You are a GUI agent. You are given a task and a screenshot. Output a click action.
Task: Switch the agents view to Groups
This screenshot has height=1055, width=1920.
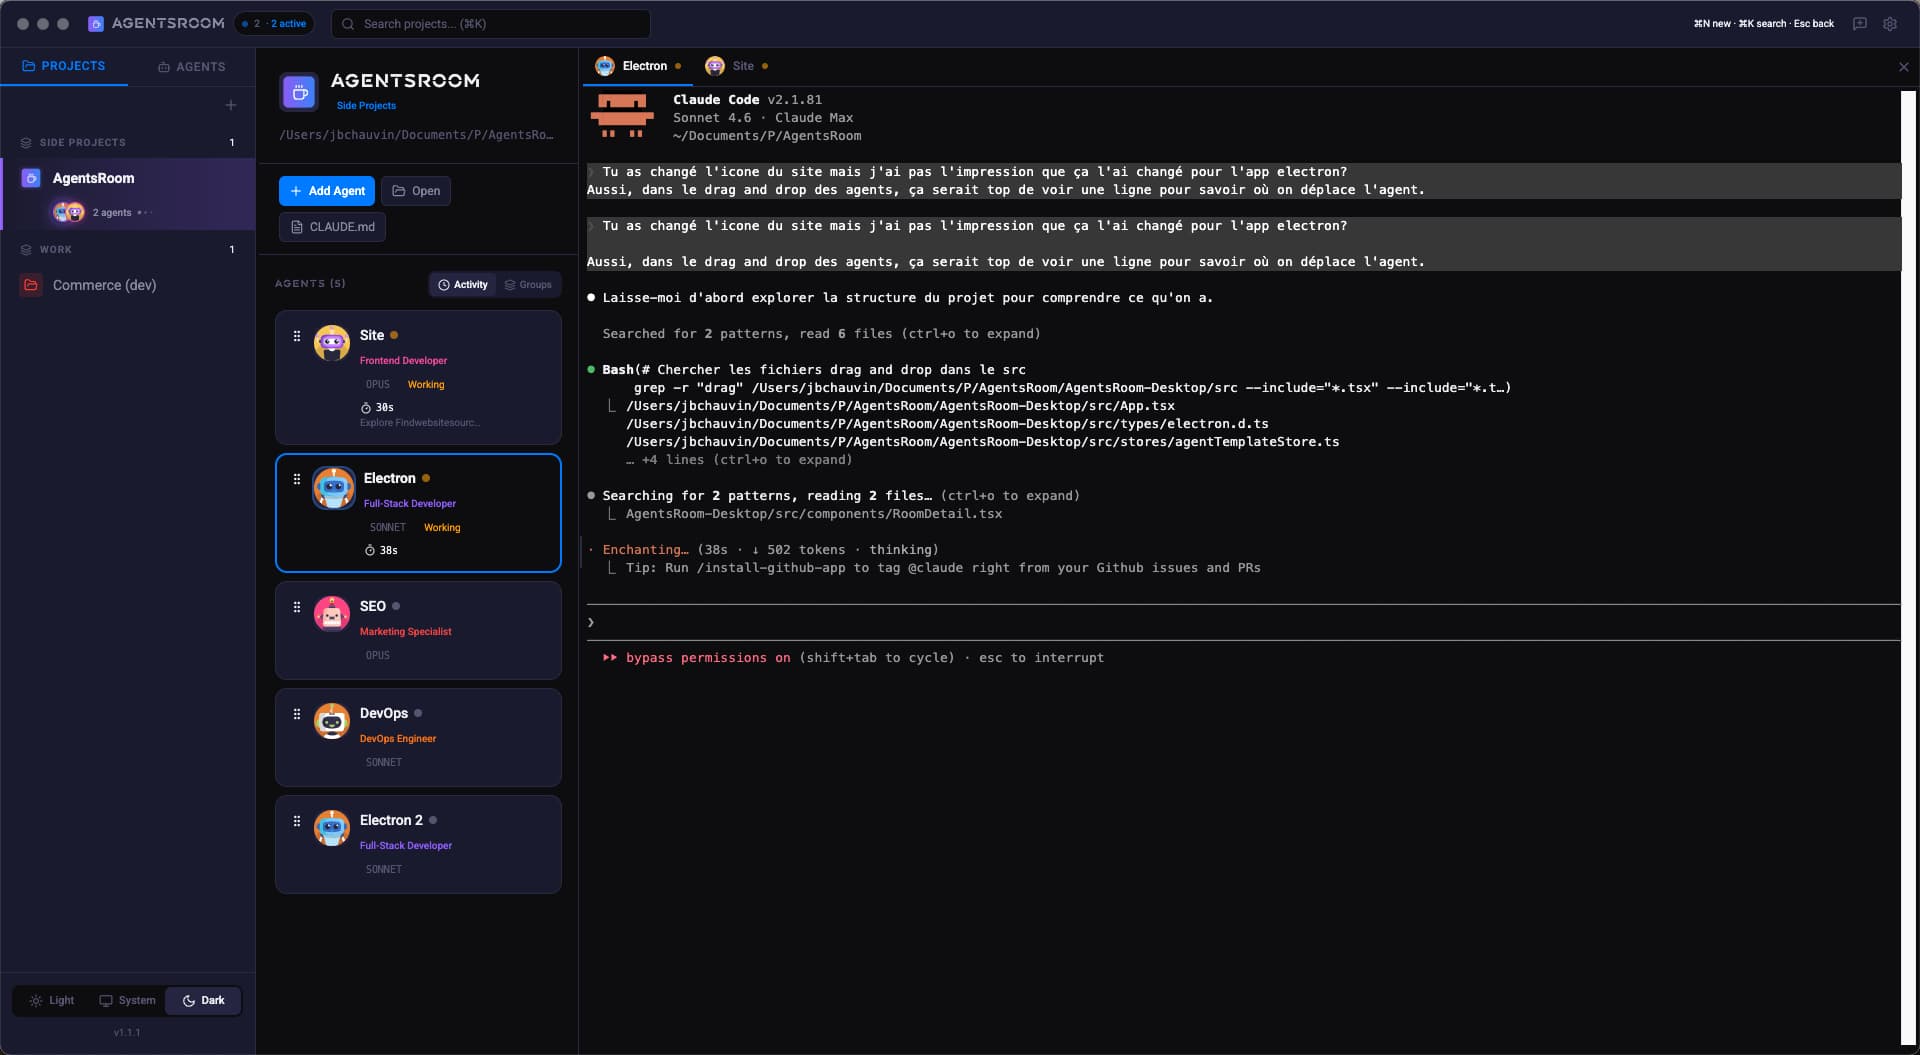528,284
